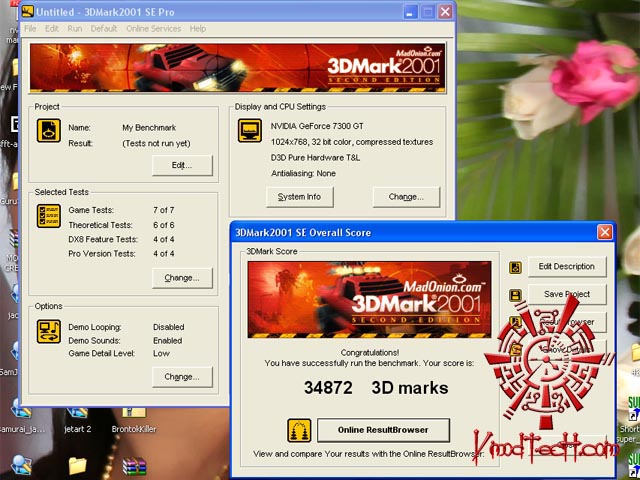
Task: Click the score dialog 3DMark2001 banner
Action: click(369, 300)
